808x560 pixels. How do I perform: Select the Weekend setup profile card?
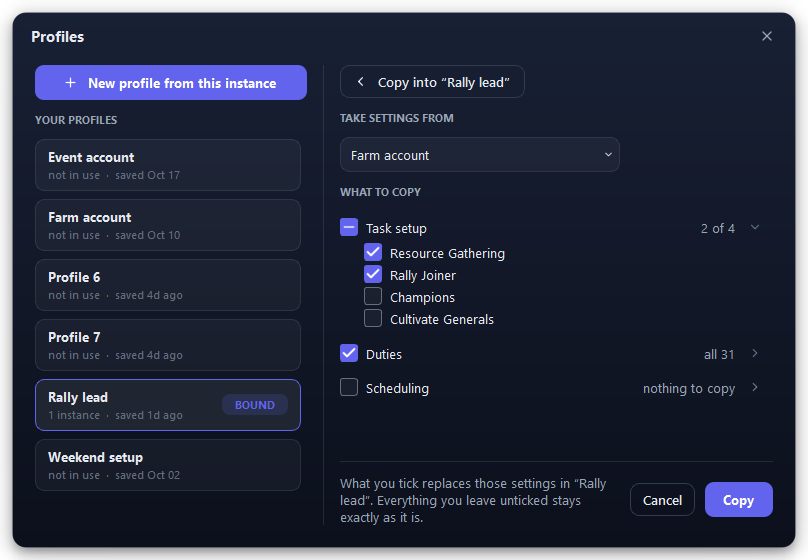tap(168, 465)
